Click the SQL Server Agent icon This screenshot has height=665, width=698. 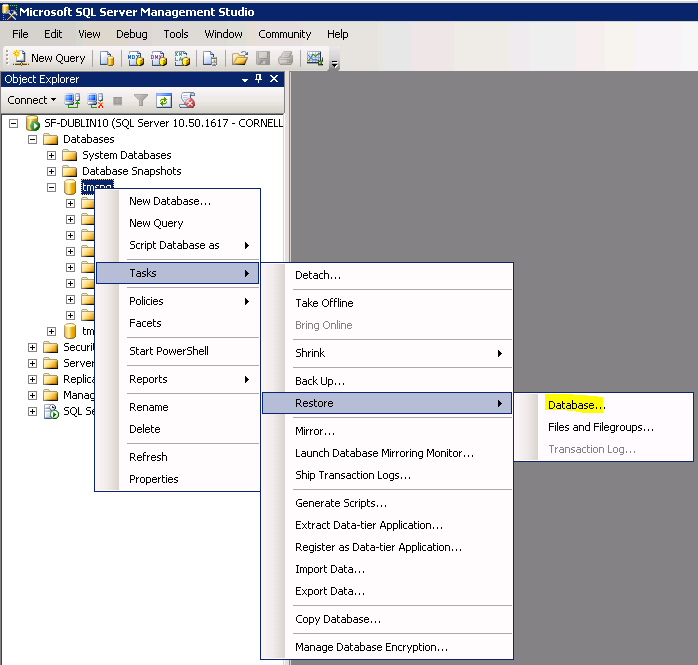(51, 411)
